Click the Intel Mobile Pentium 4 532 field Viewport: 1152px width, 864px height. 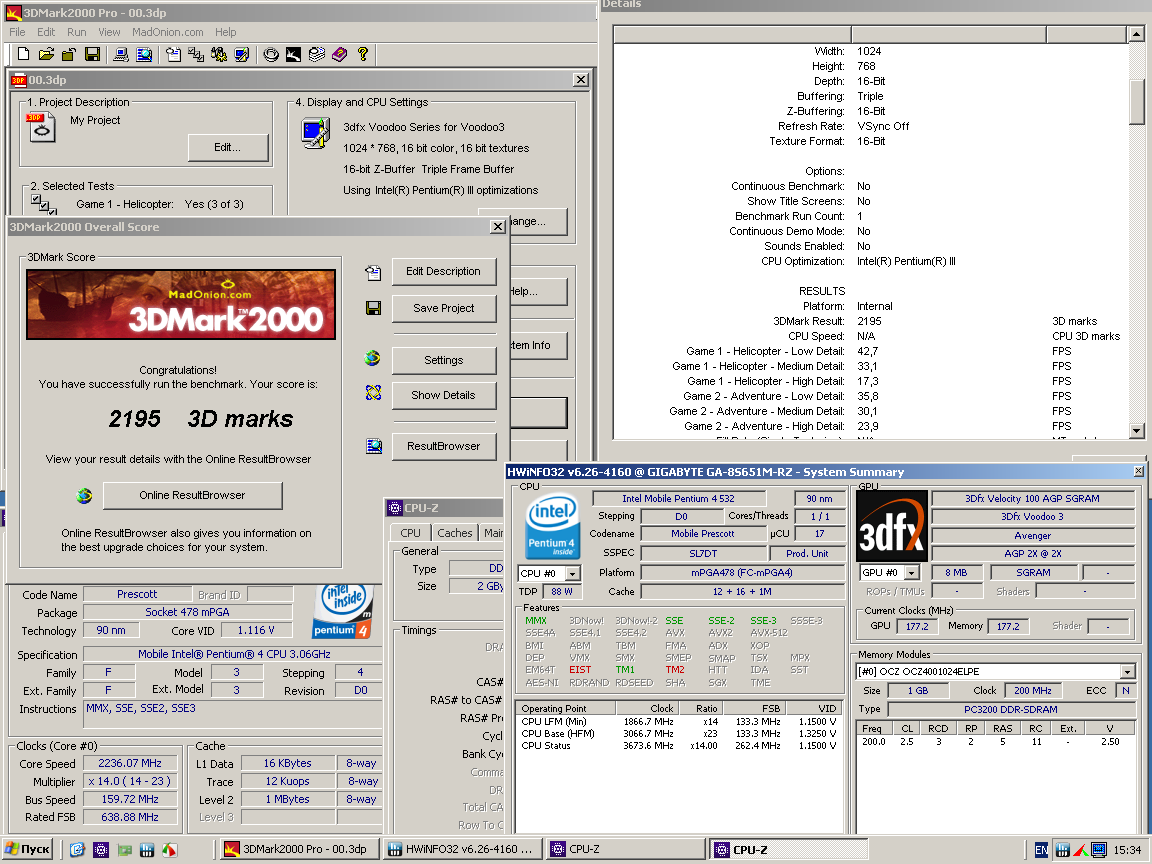(x=678, y=499)
